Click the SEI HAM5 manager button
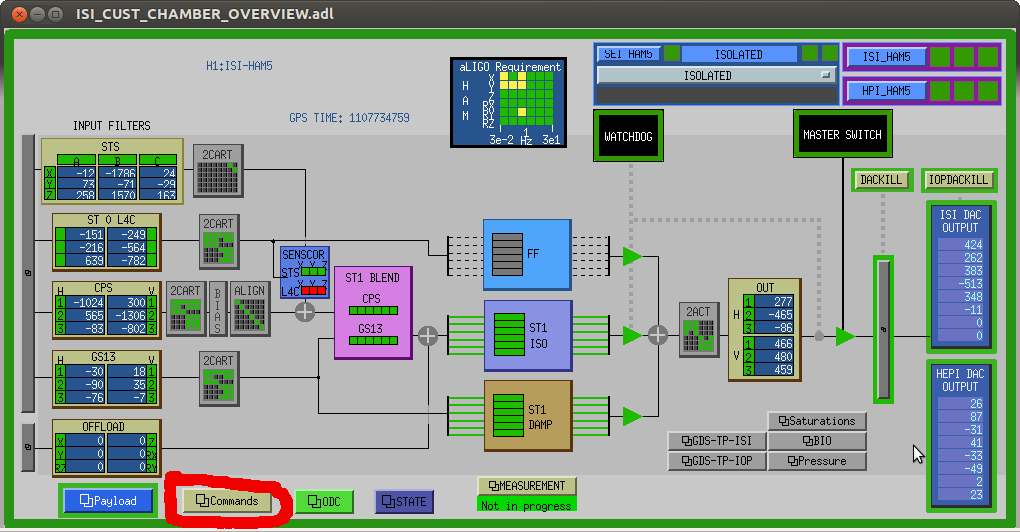The width and height of the screenshot is (1020, 532). point(628,54)
